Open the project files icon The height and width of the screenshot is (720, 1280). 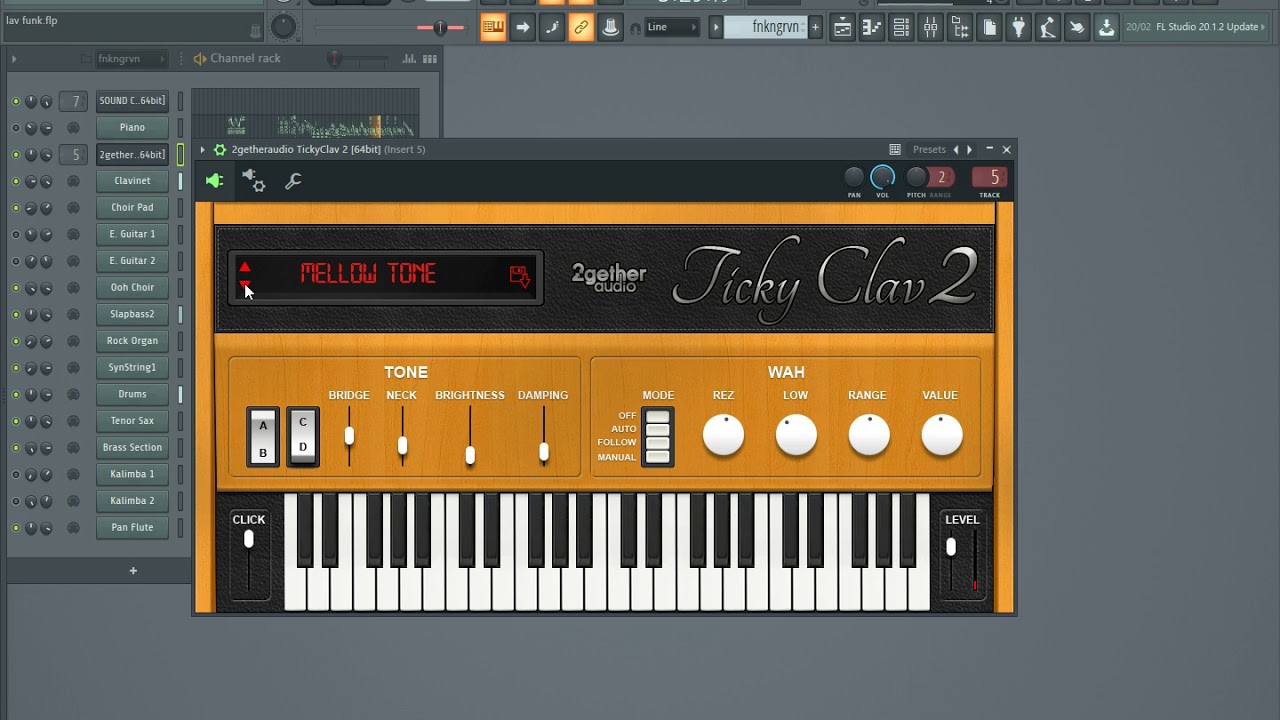coord(989,28)
